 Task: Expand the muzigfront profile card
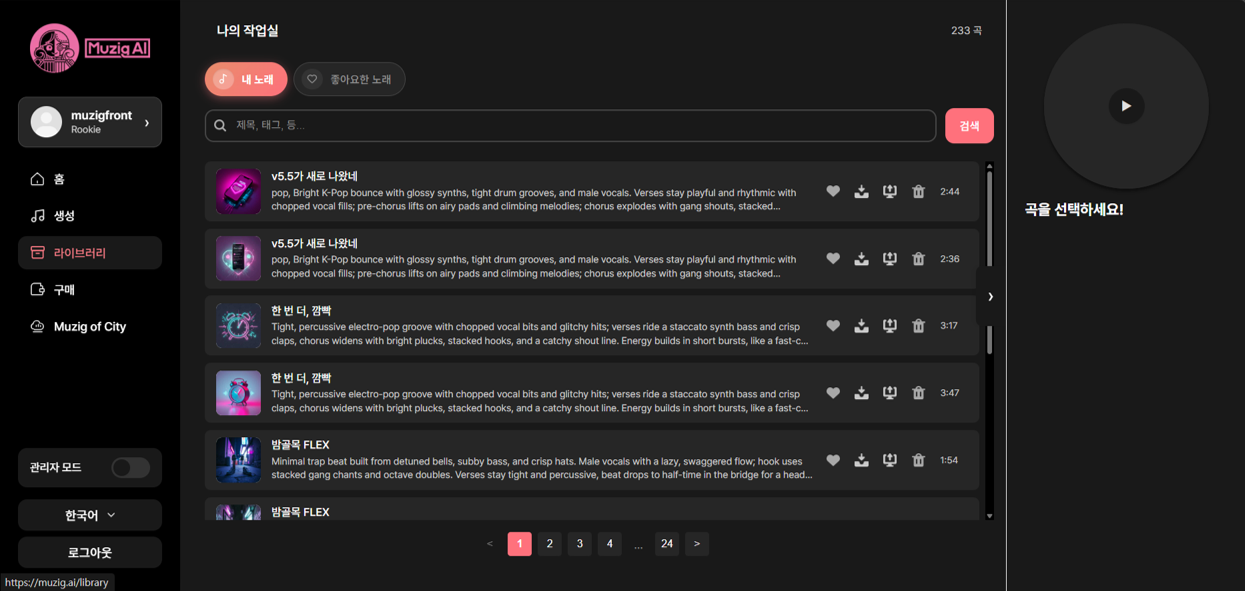tap(90, 122)
